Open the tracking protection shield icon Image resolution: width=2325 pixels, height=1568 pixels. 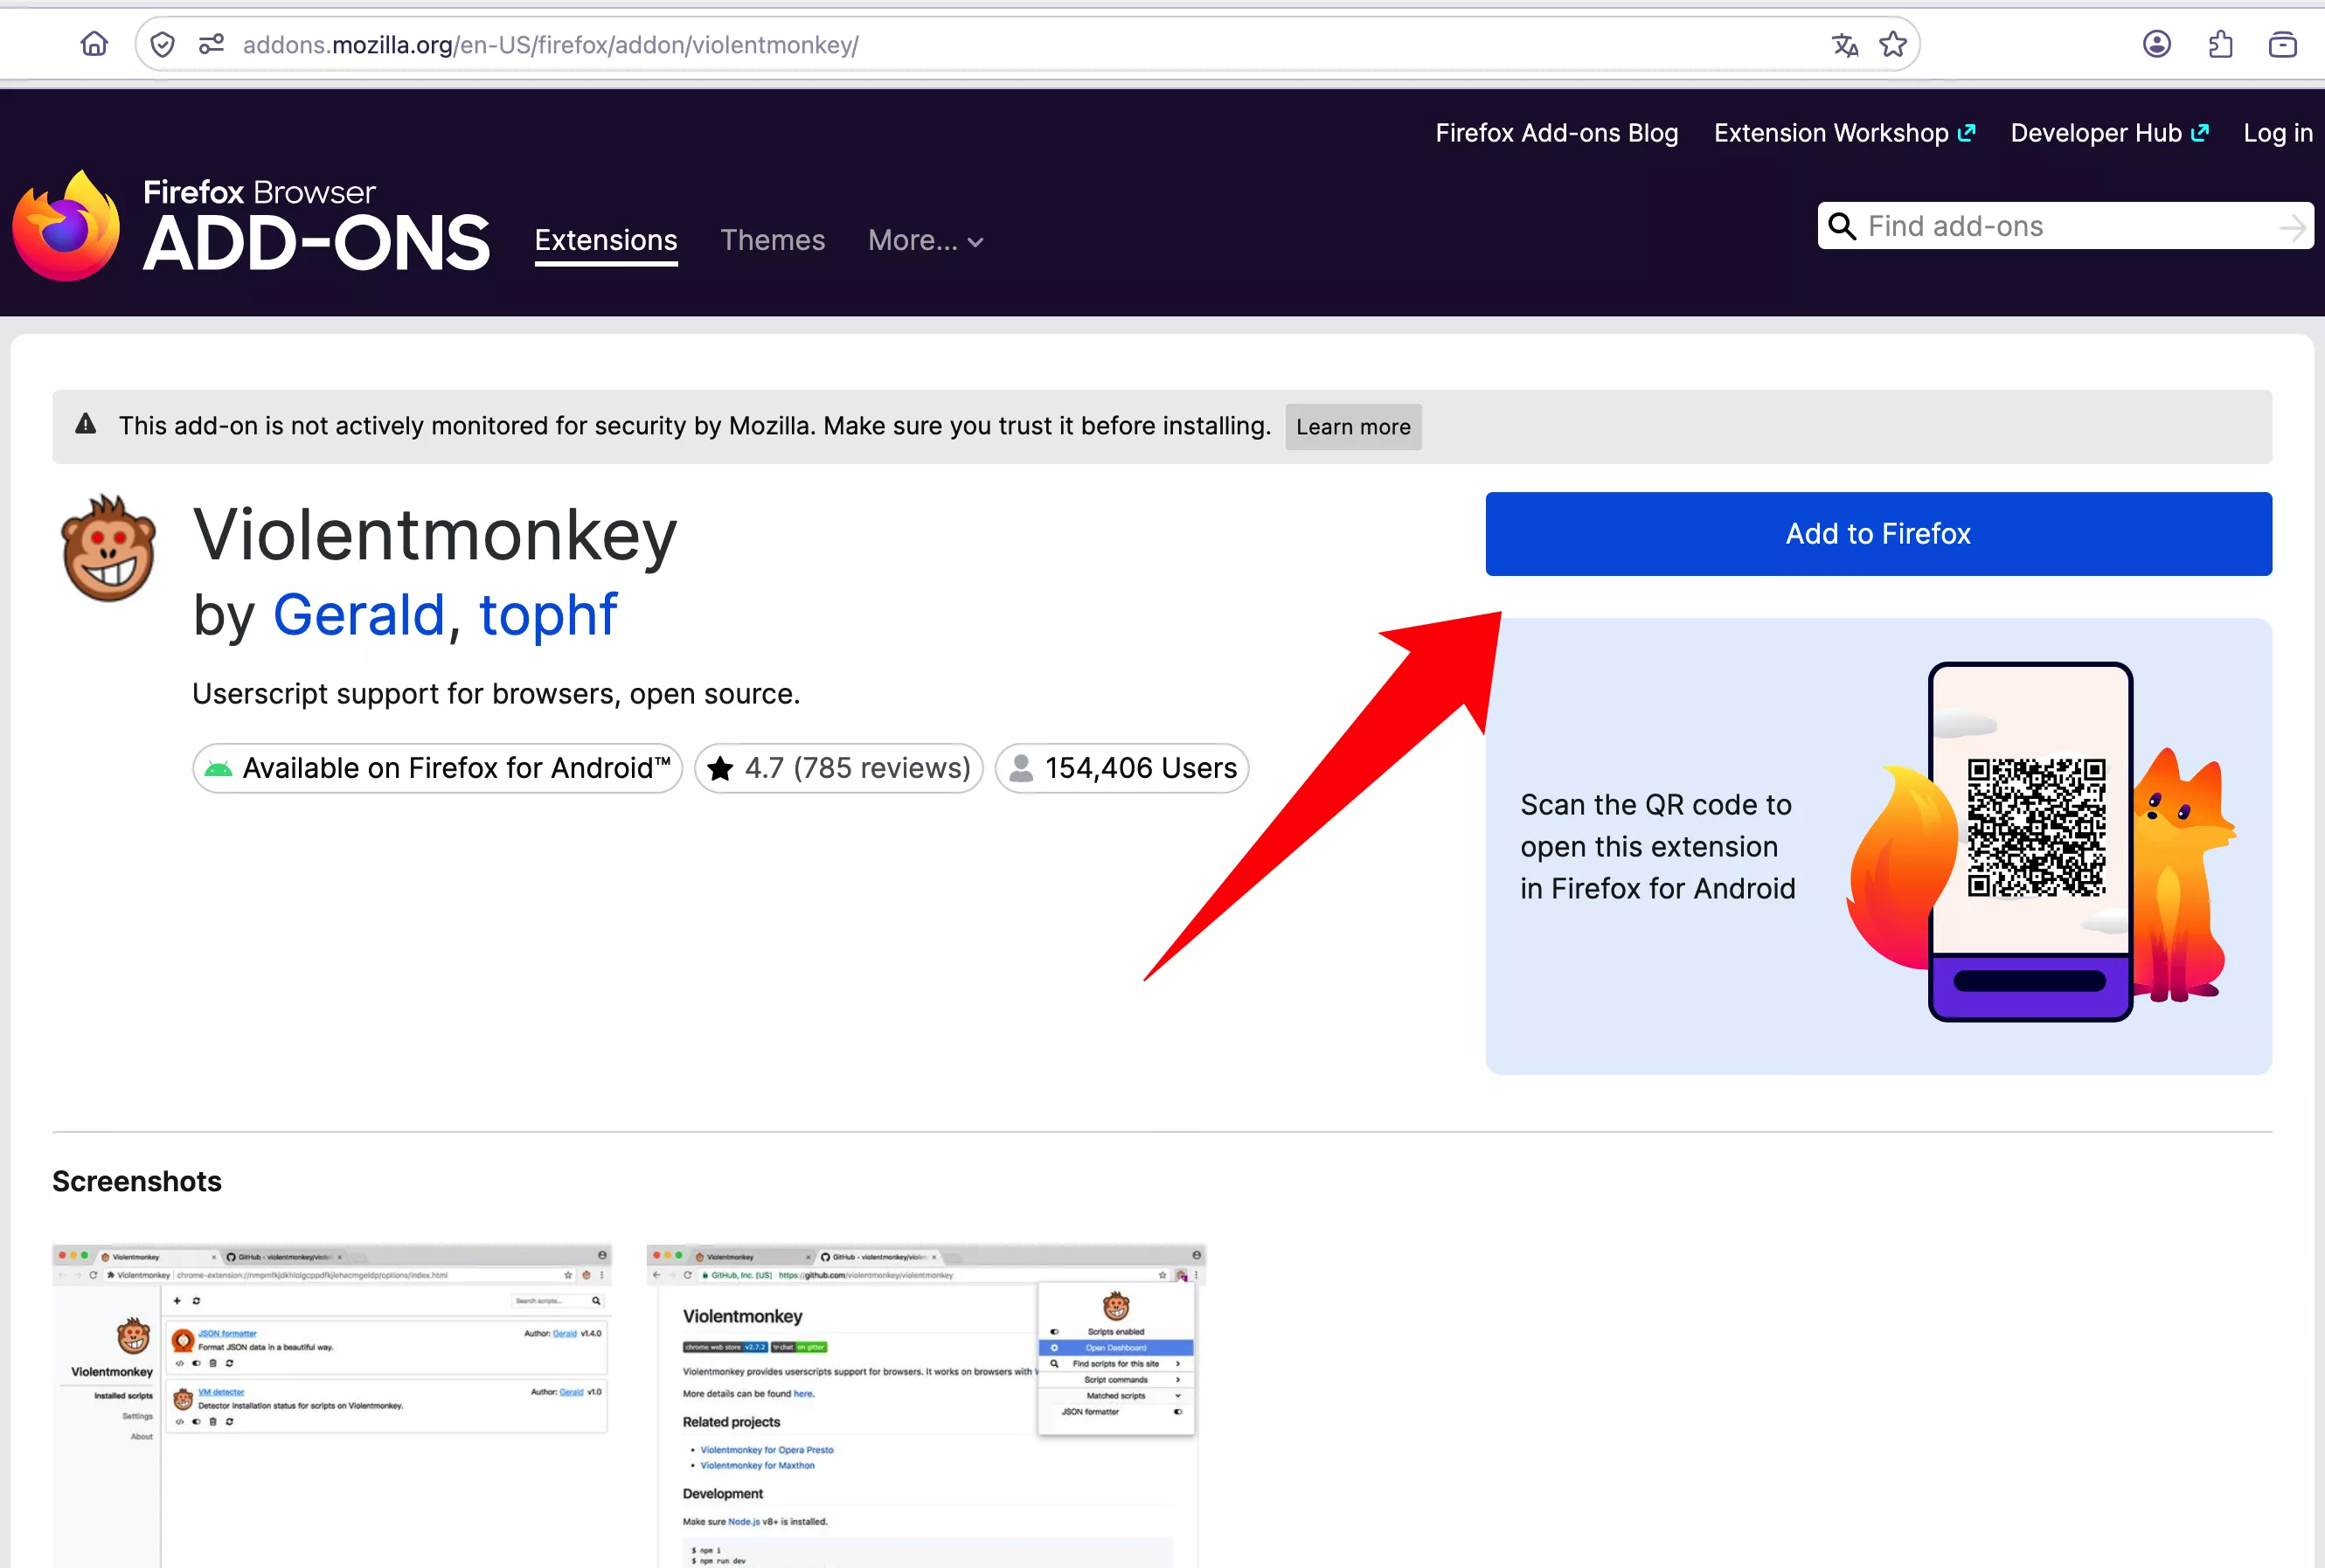[163, 44]
